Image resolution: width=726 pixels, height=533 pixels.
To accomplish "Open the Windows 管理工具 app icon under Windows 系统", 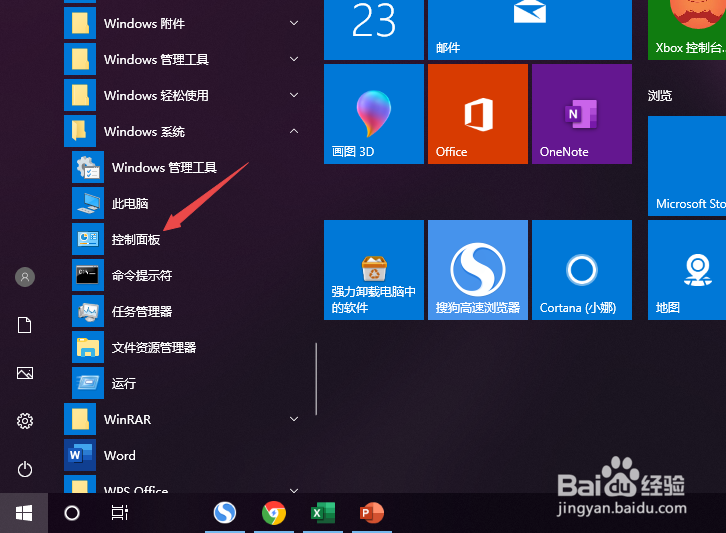I will point(88,167).
